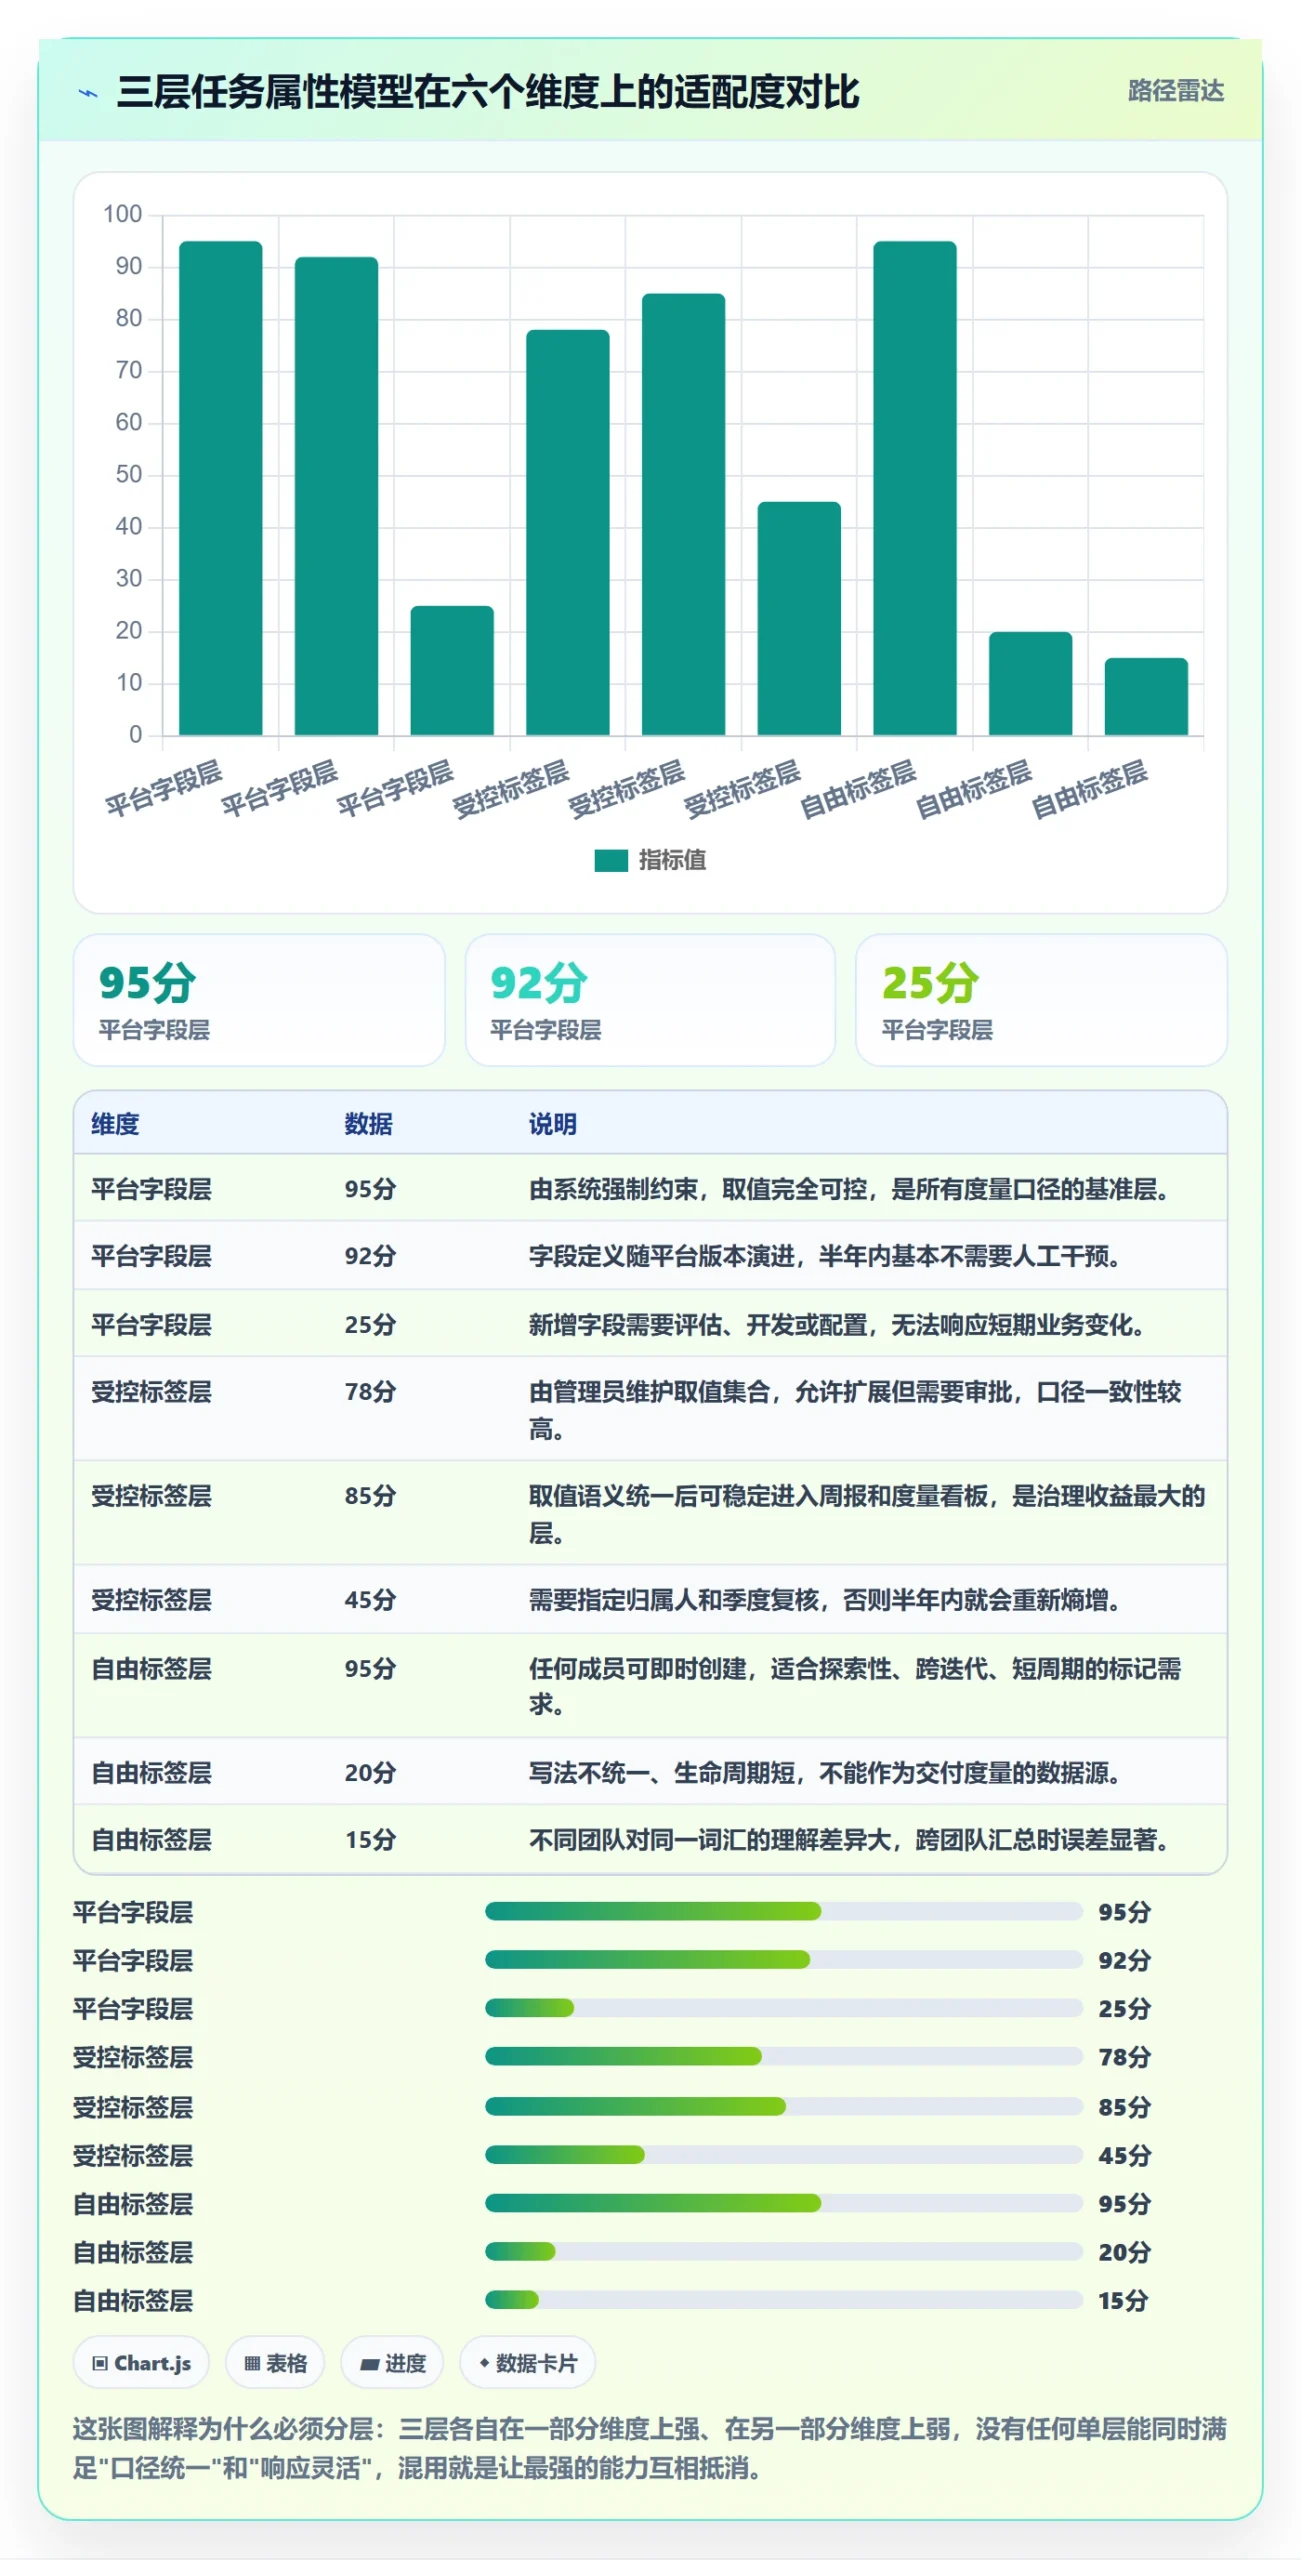Toggle the 指标值 legend color swatch
1301x2560 pixels.
click(x=610, y=860)
